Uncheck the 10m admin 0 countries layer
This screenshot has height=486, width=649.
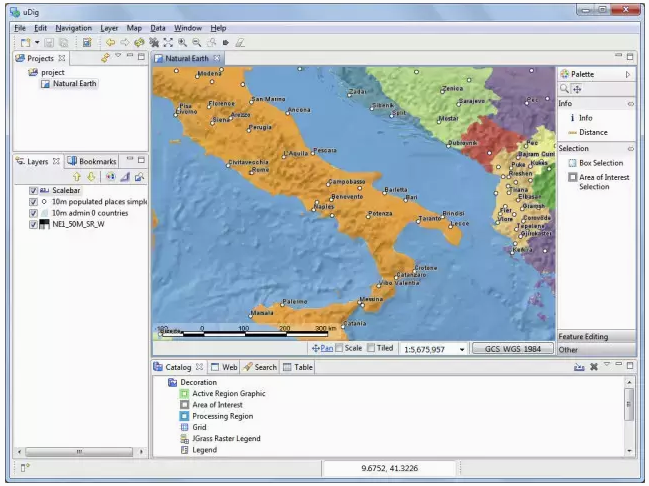coord(34,213)
